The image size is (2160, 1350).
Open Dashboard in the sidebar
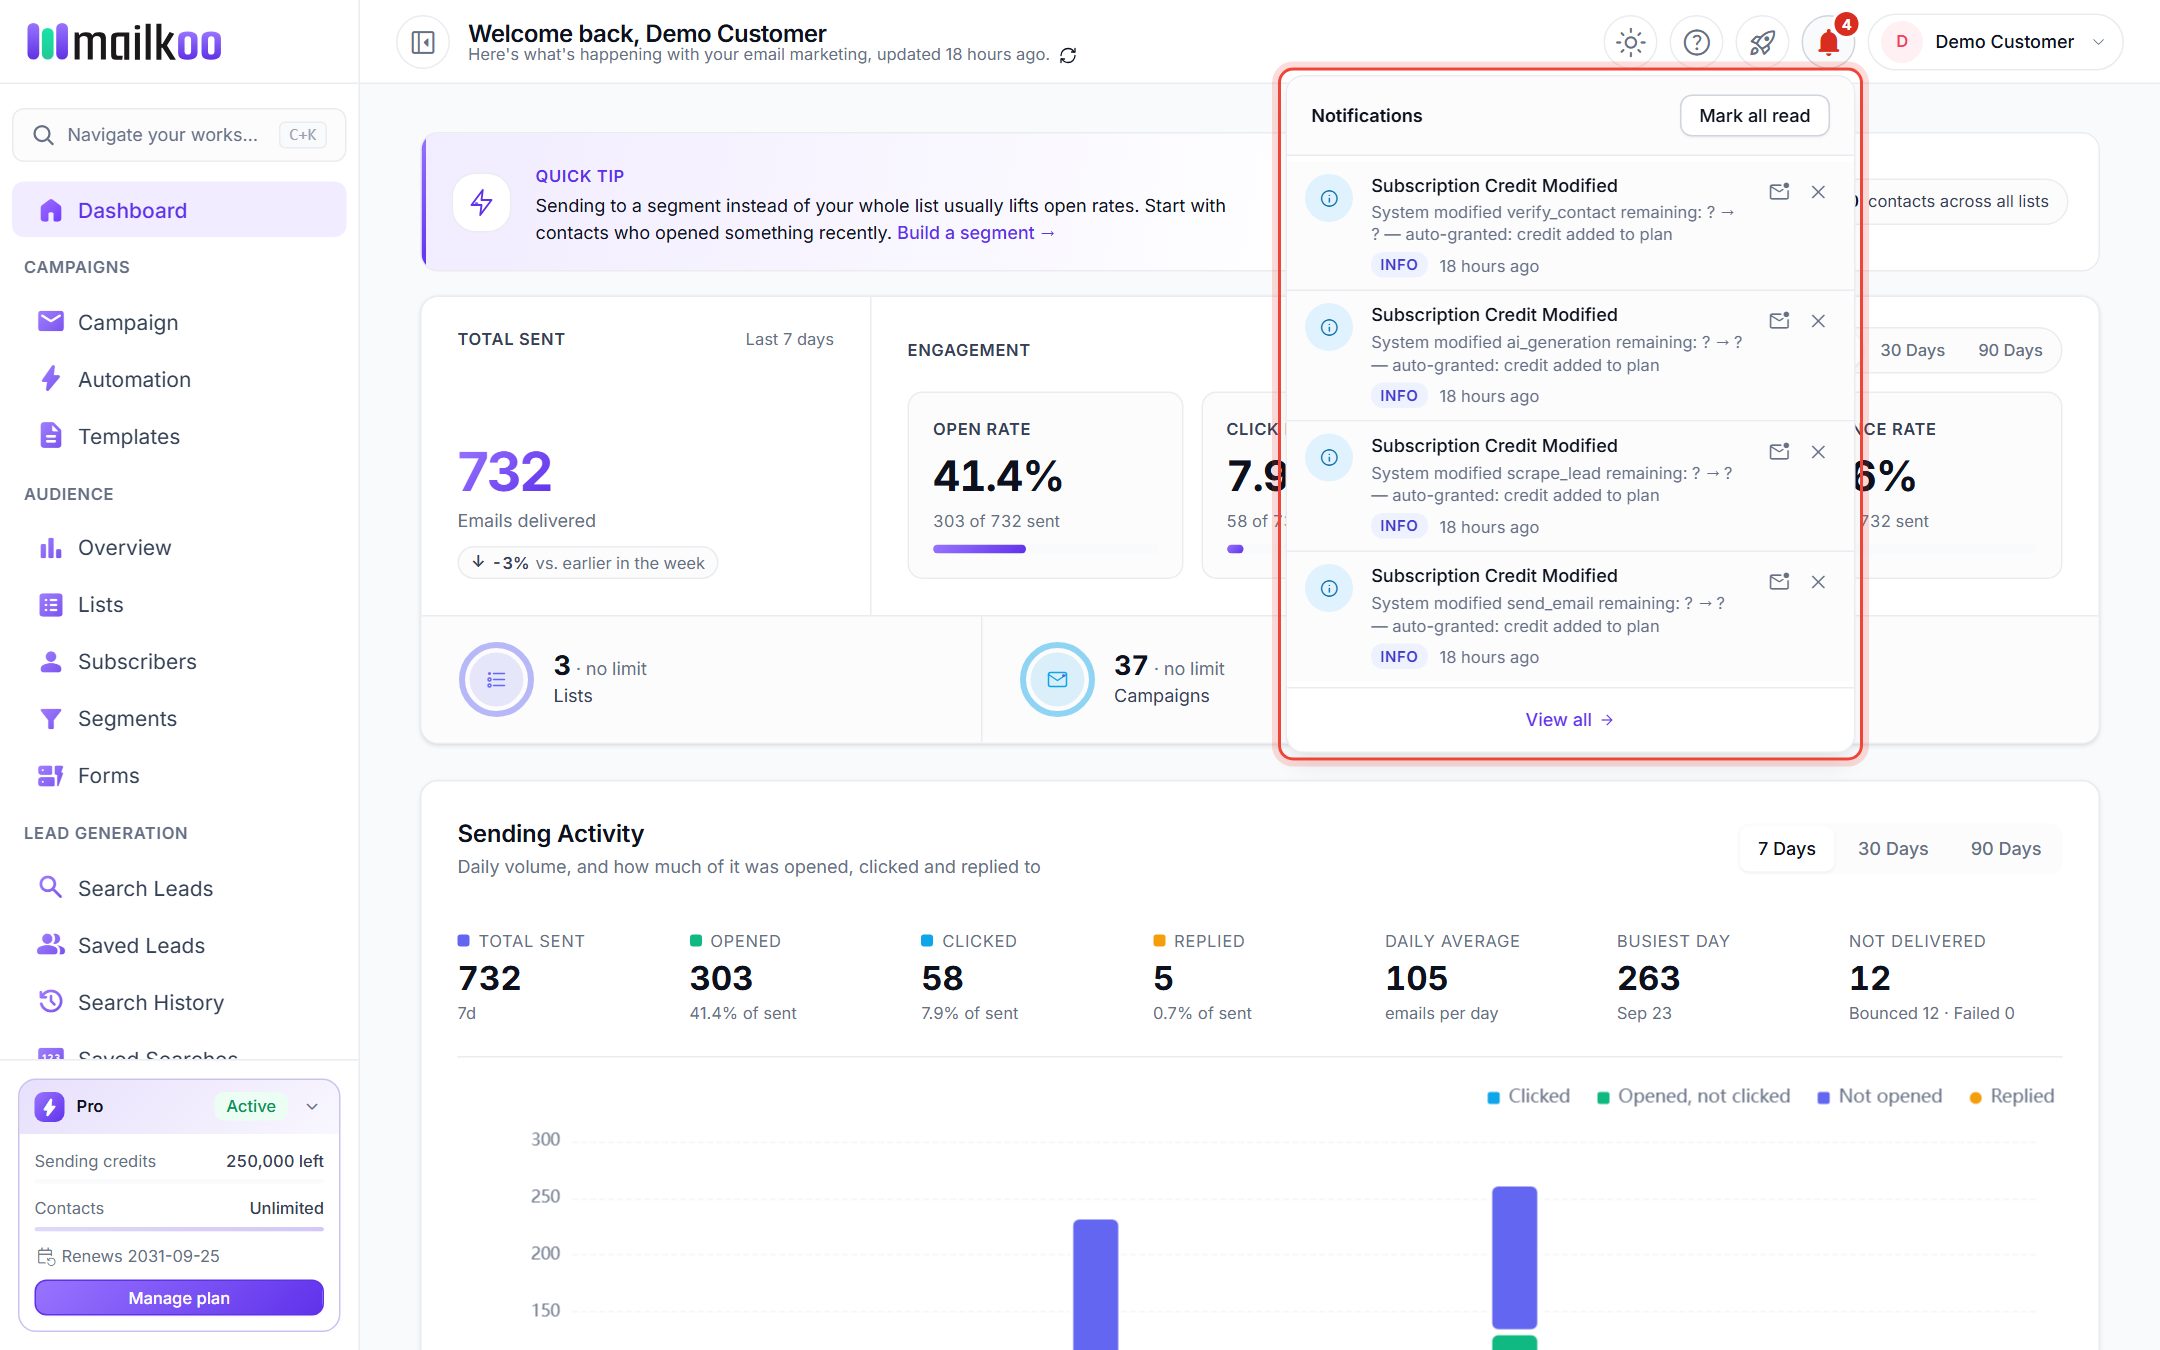tap(179, 210)
